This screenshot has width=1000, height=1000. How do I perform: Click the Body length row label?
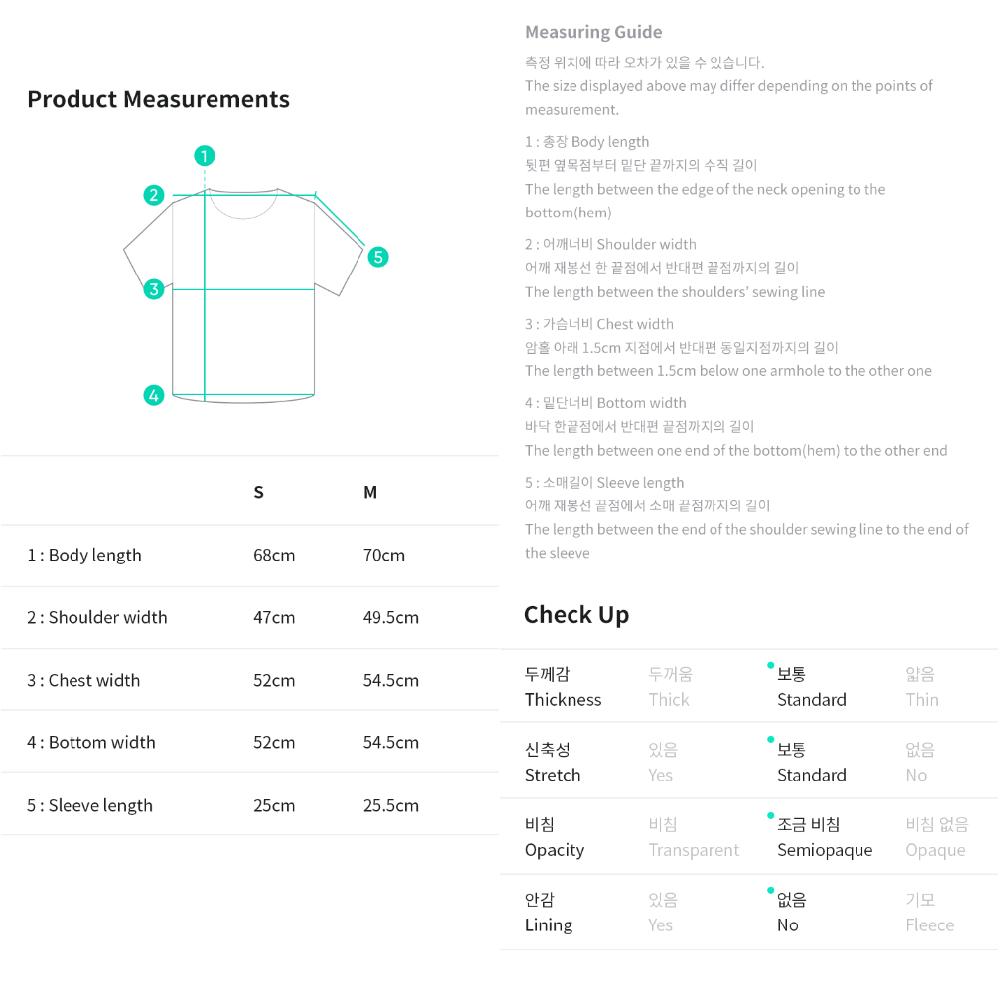[84, 555]
